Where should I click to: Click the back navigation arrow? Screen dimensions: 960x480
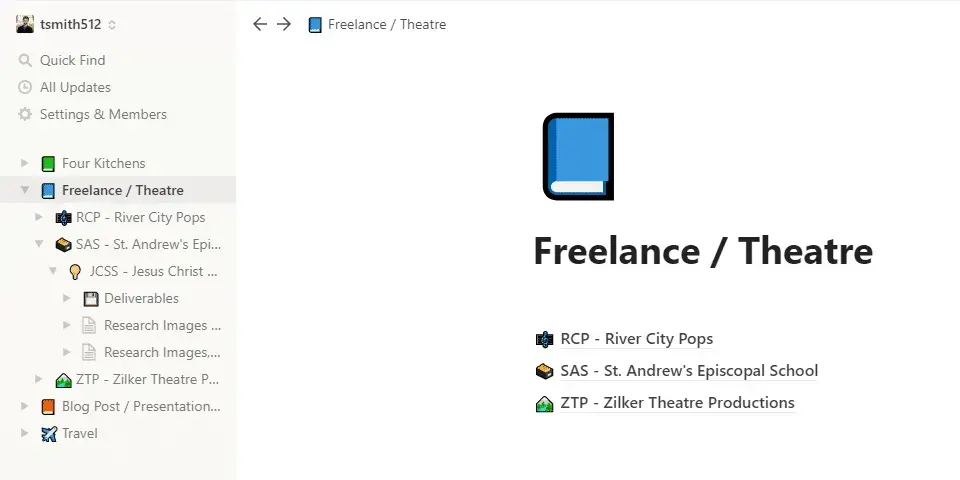tap(260, 24)
